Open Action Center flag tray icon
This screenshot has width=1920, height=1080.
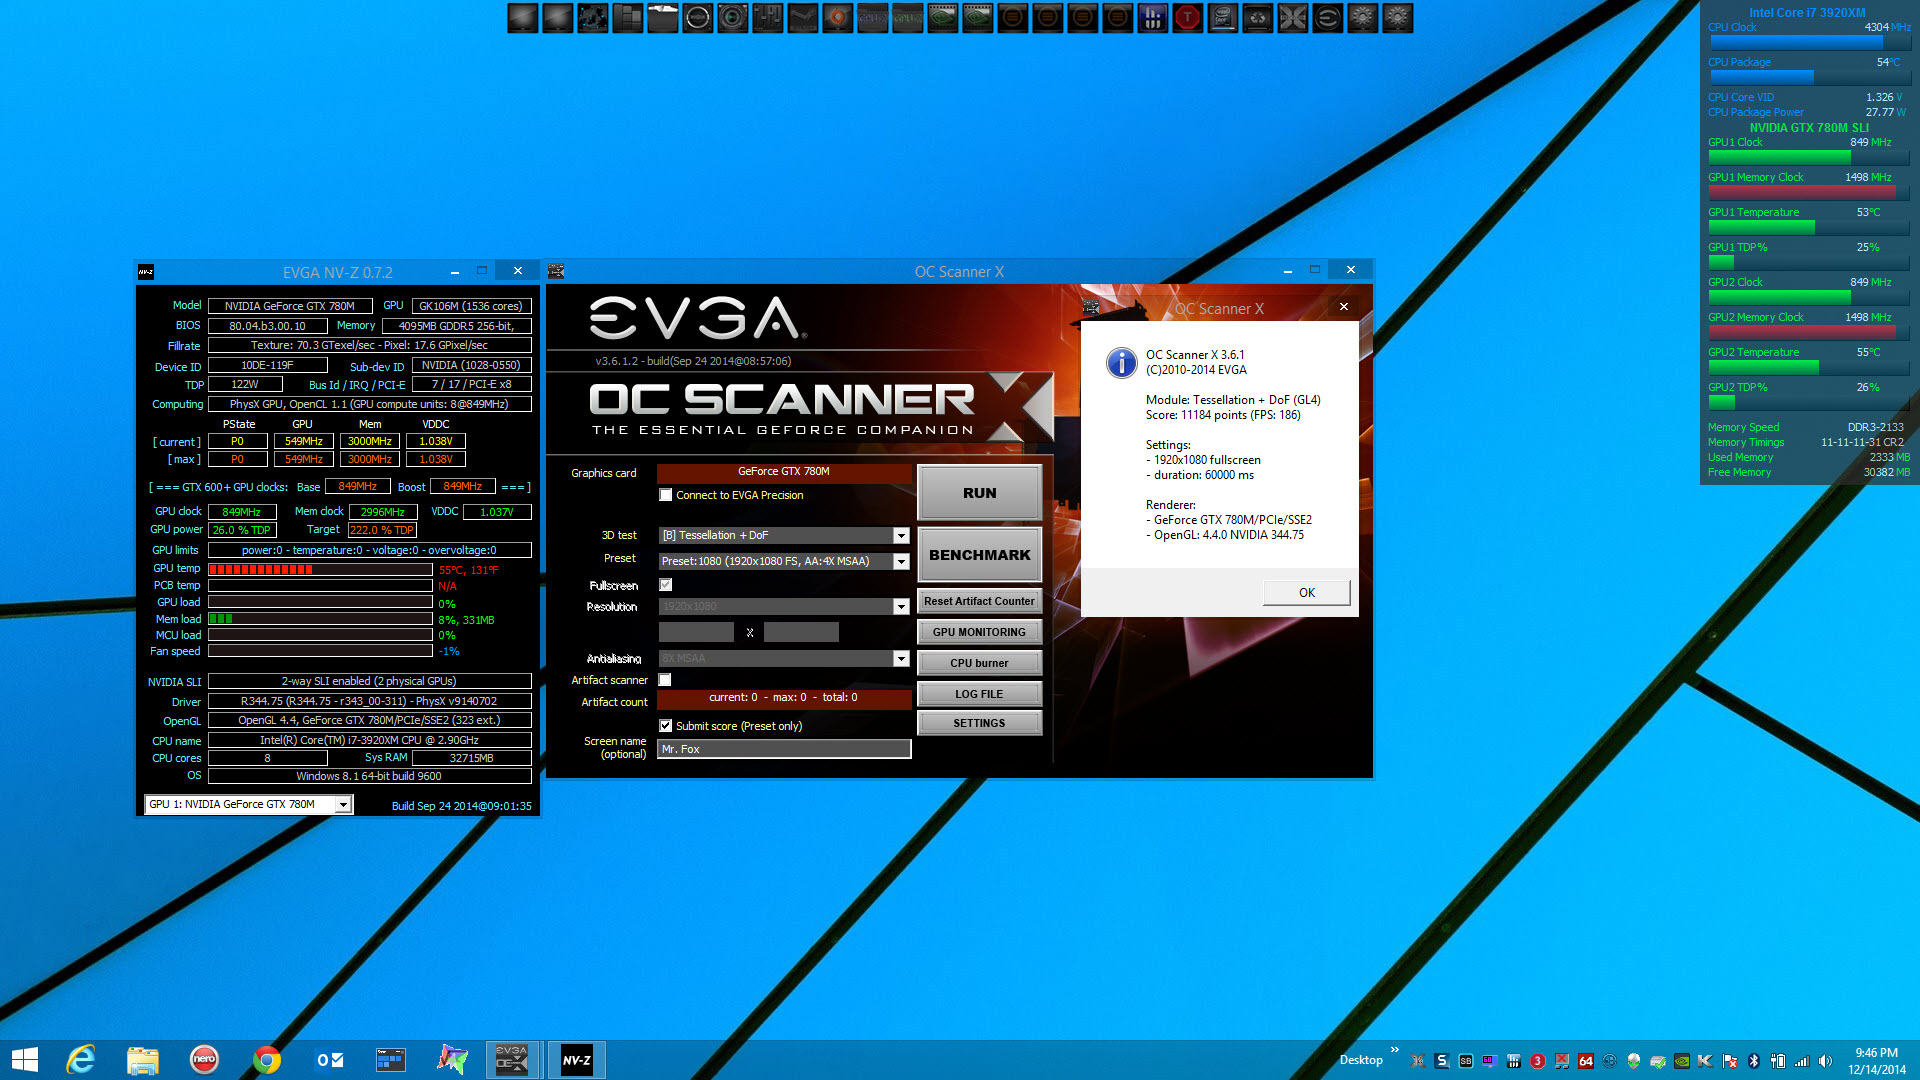coord(1729,1061)
